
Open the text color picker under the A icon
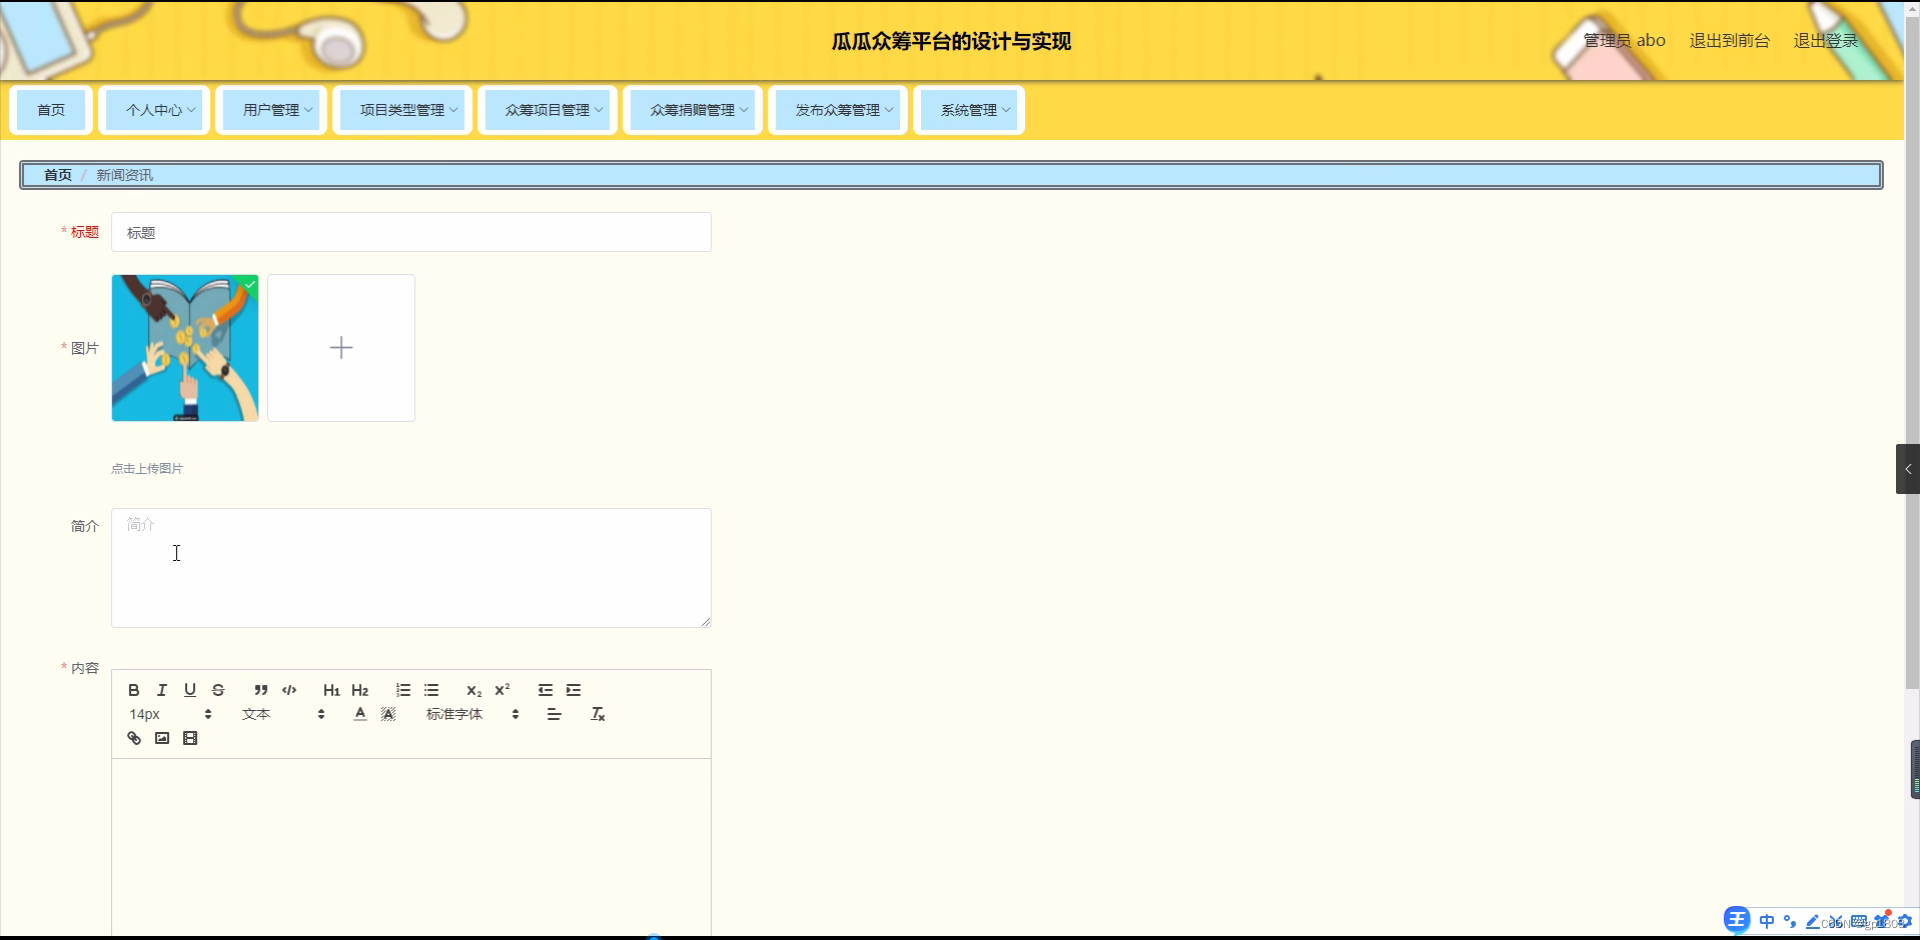pyautogui.click(x=359, y=714)
